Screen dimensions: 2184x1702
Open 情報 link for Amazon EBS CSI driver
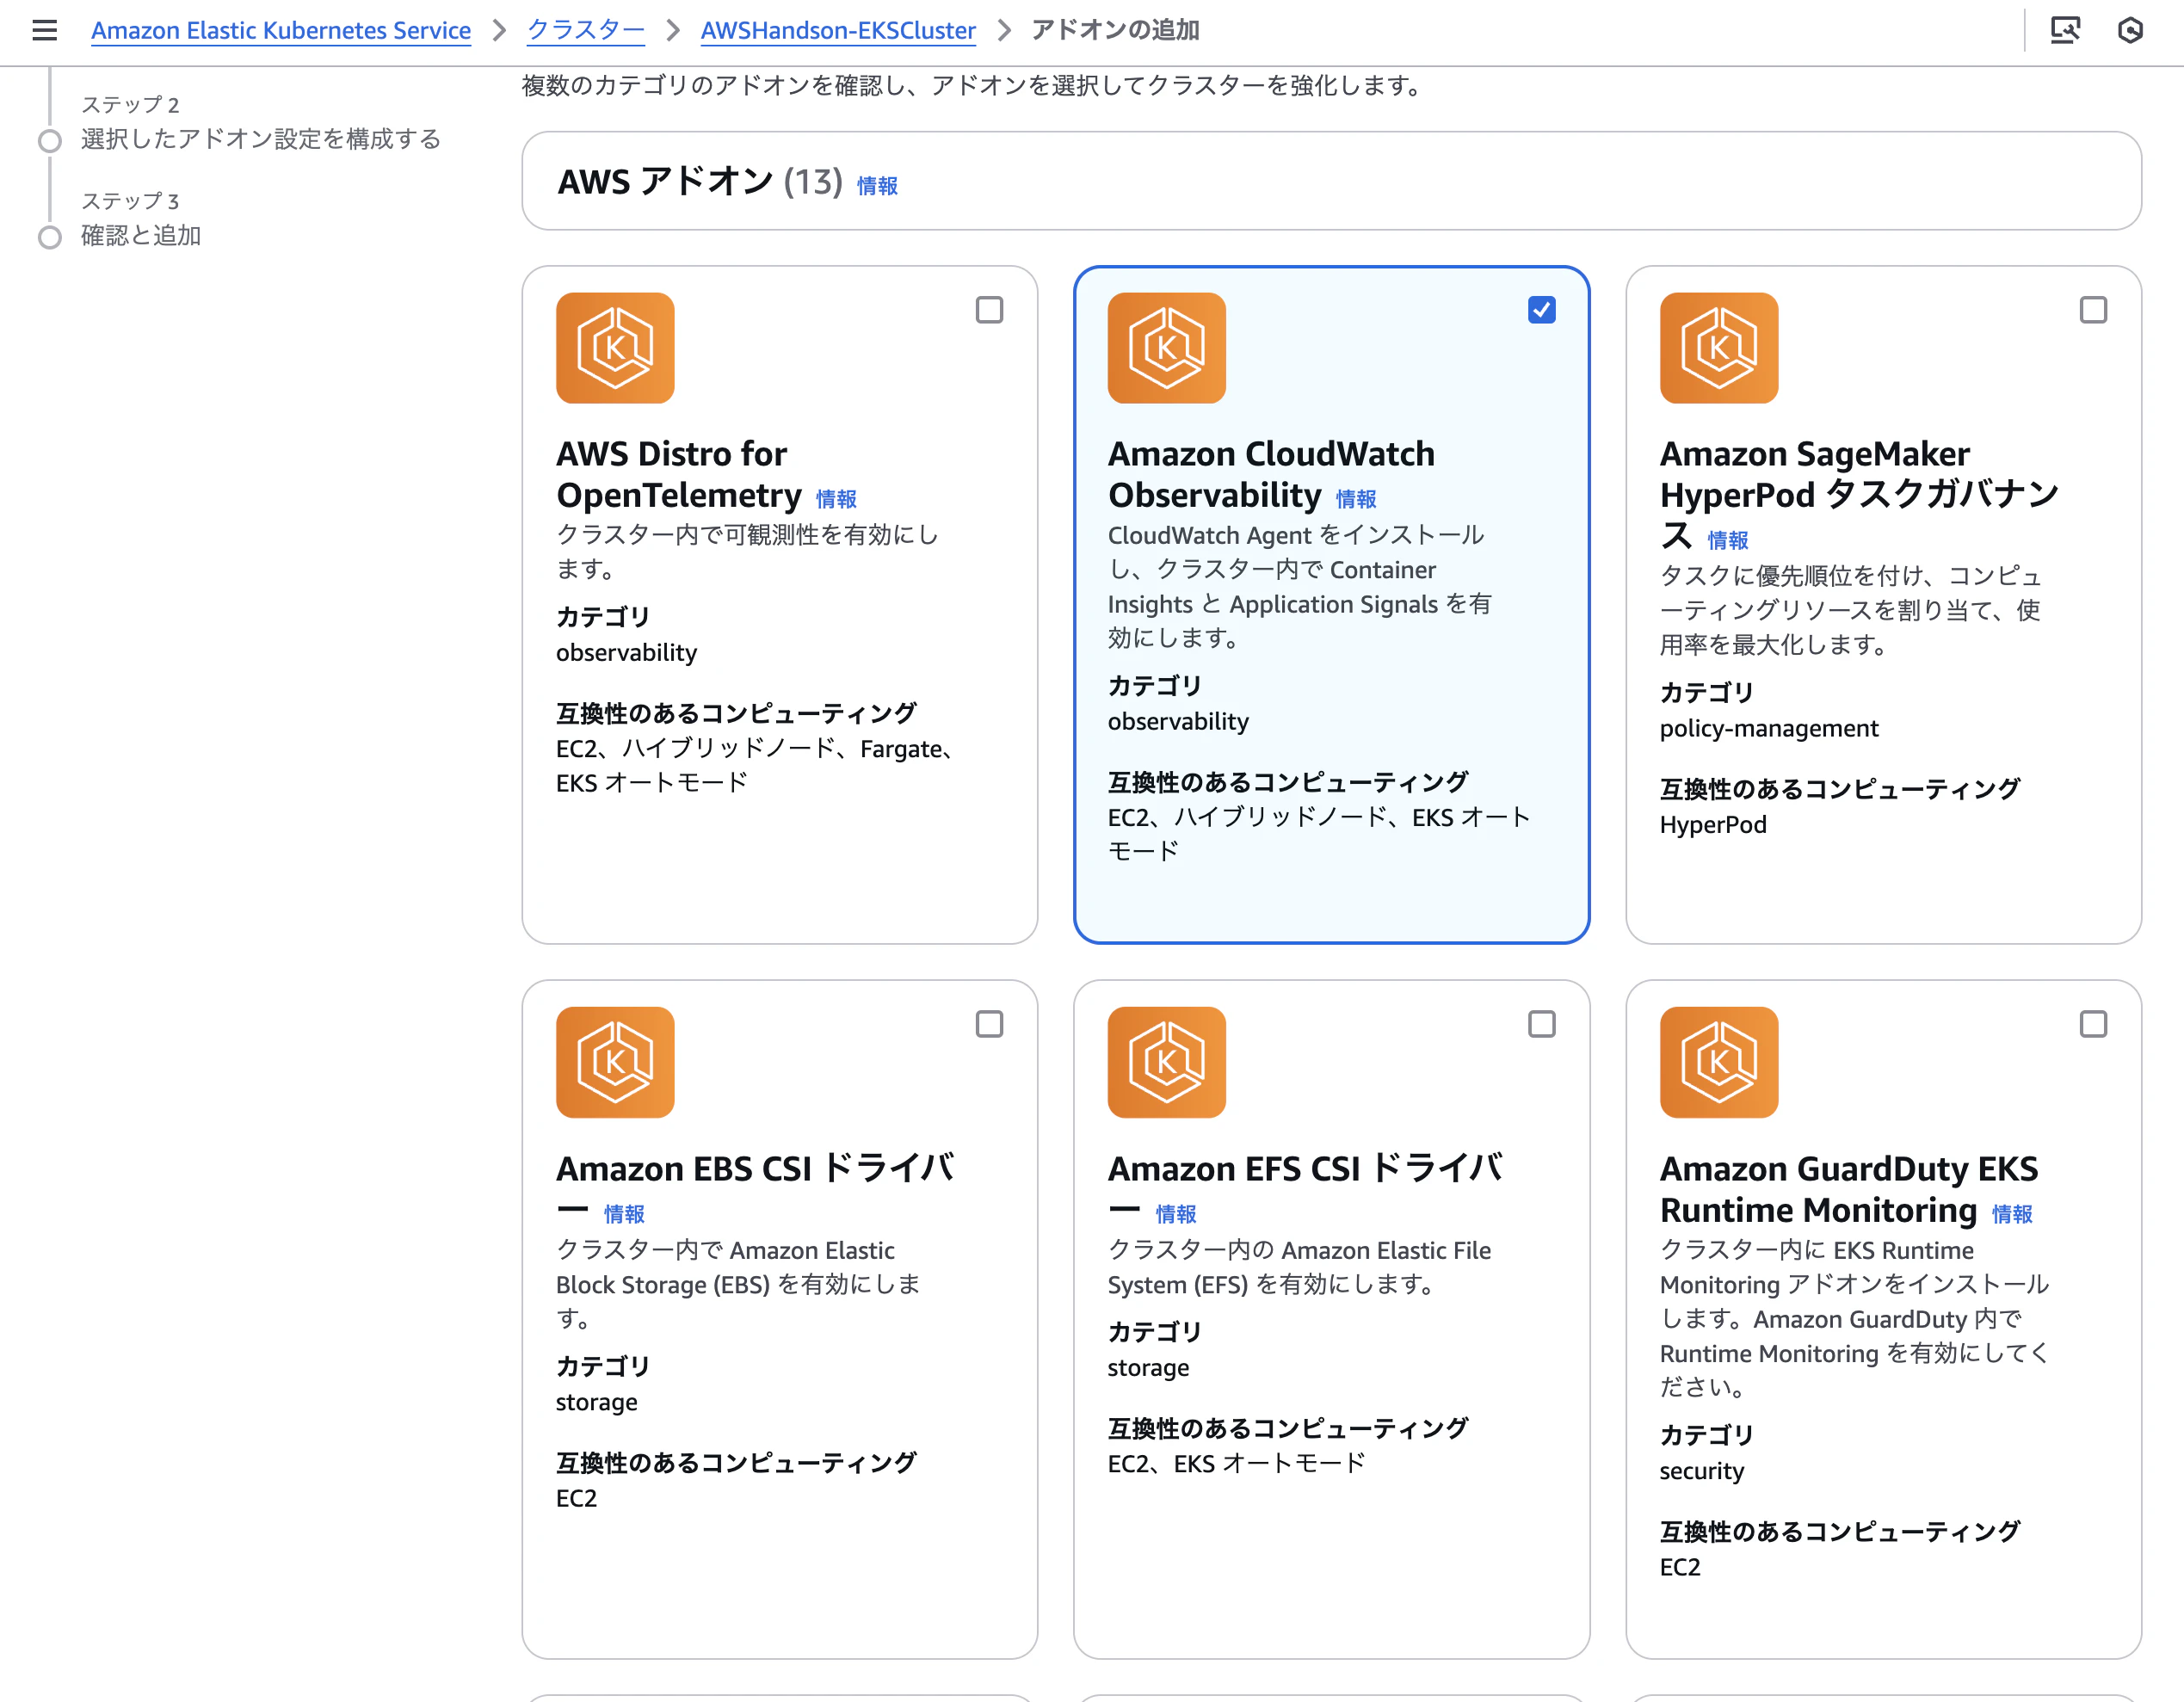(624, 1214)
